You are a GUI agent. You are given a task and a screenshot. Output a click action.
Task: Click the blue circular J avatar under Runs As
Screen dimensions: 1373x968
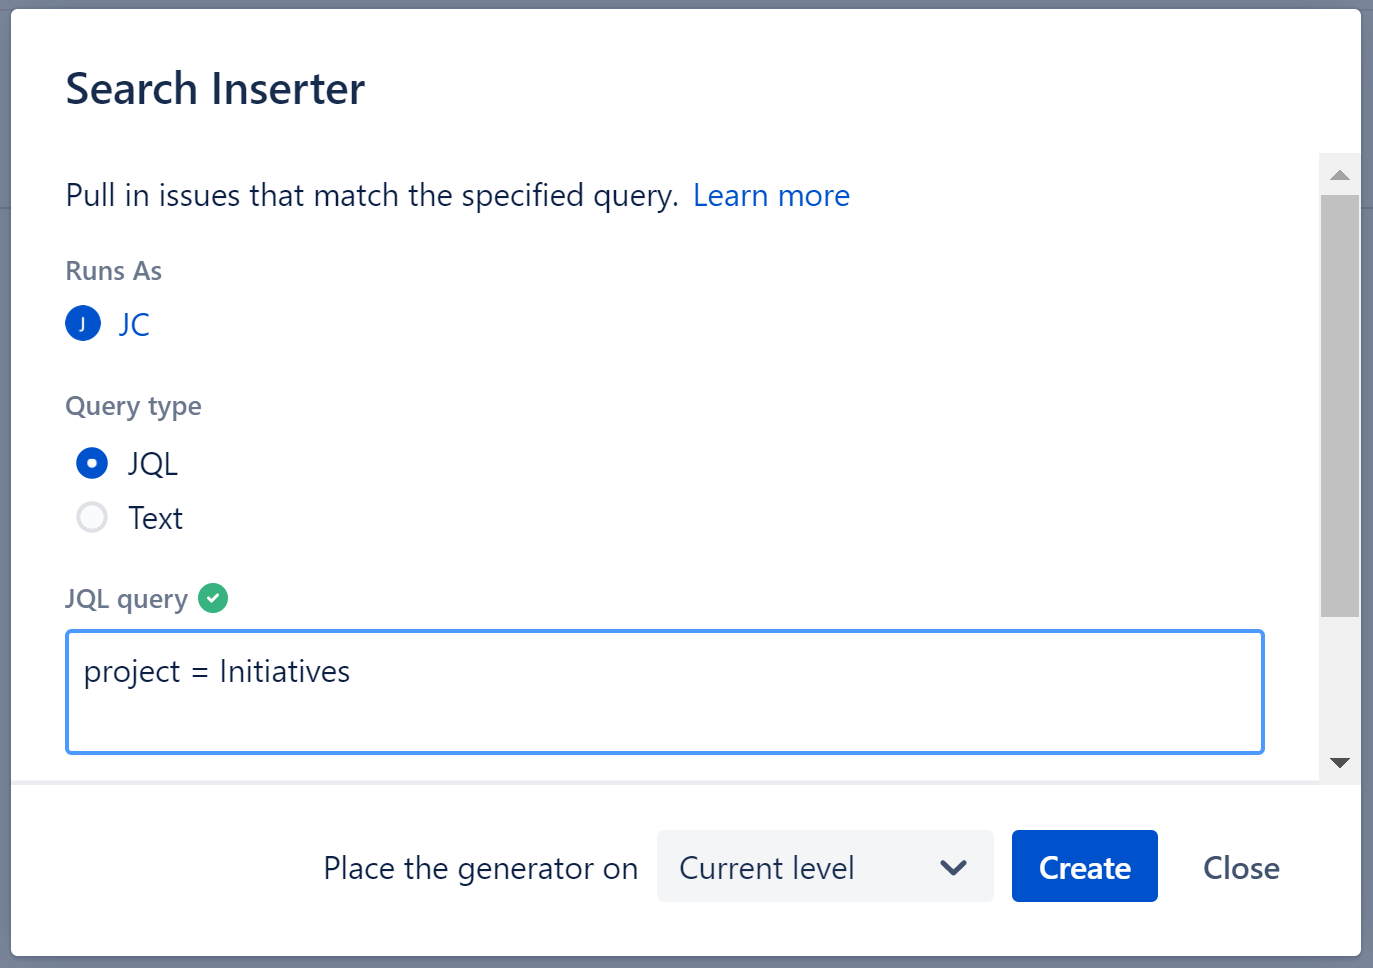click(83, 323)
